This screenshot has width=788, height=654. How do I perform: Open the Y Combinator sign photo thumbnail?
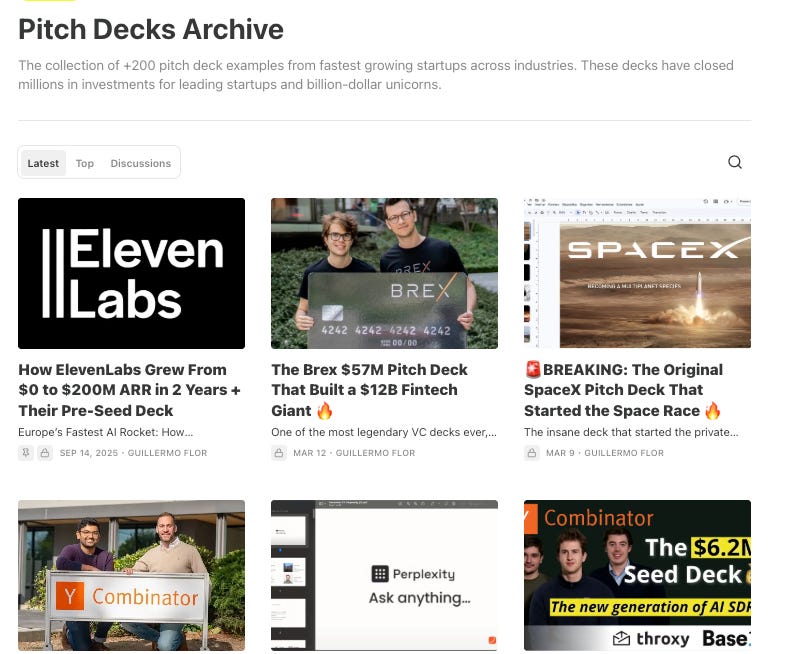132,575
